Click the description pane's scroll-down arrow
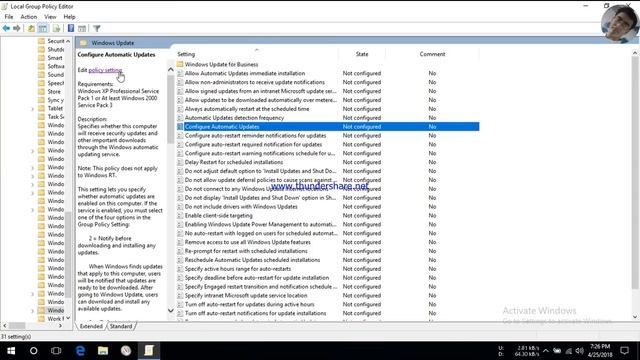The width and height of the screenshot is (640, 360). coord(171,311)
